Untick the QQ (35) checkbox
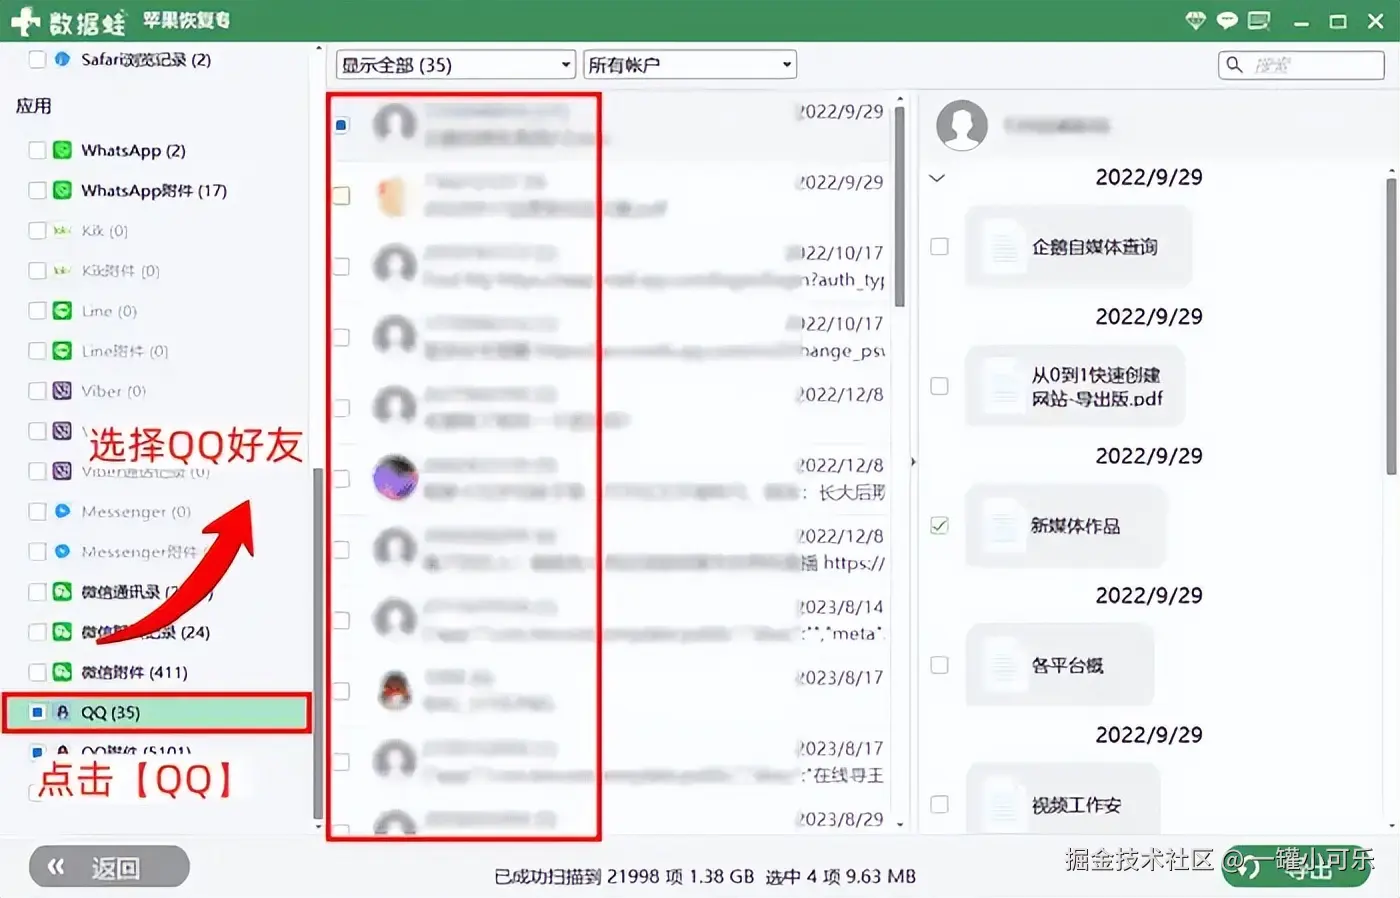The image size is (1400, 898). (x=37, y=712)
